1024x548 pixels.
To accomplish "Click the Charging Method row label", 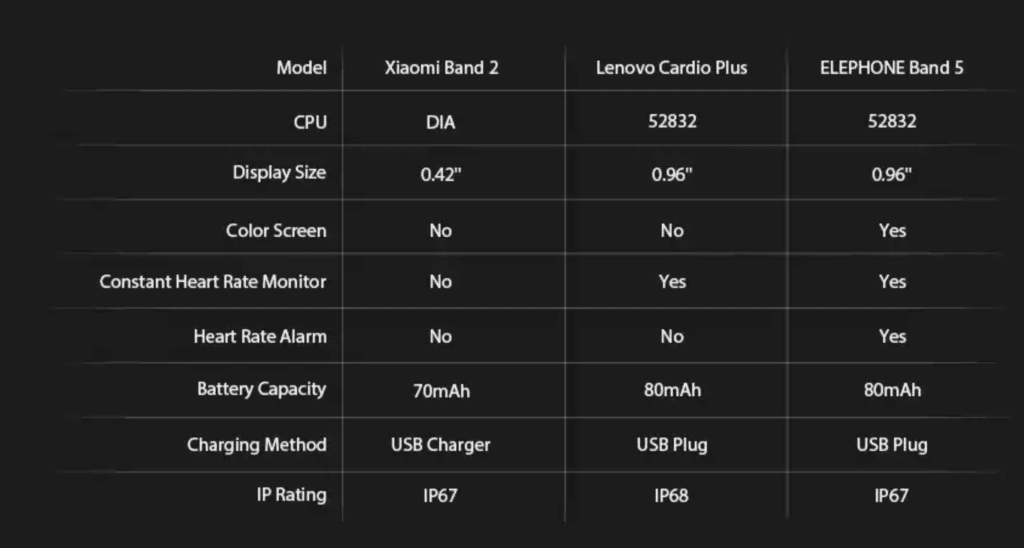I will (x=257, y=444).
